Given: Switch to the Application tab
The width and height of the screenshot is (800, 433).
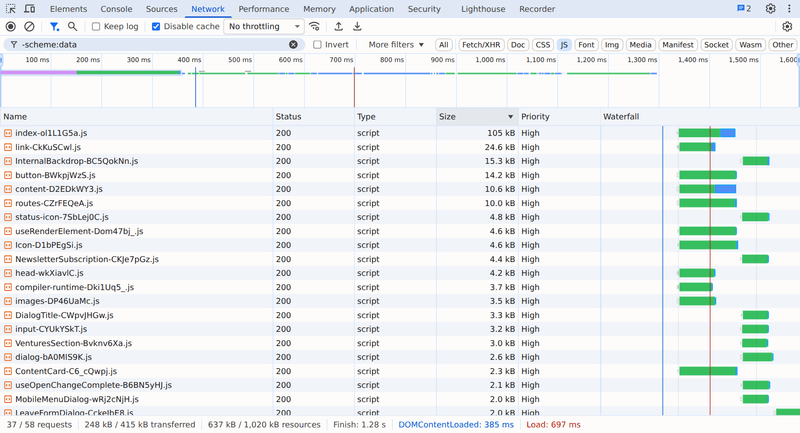Looking at the screenshot, I should 371,9.
